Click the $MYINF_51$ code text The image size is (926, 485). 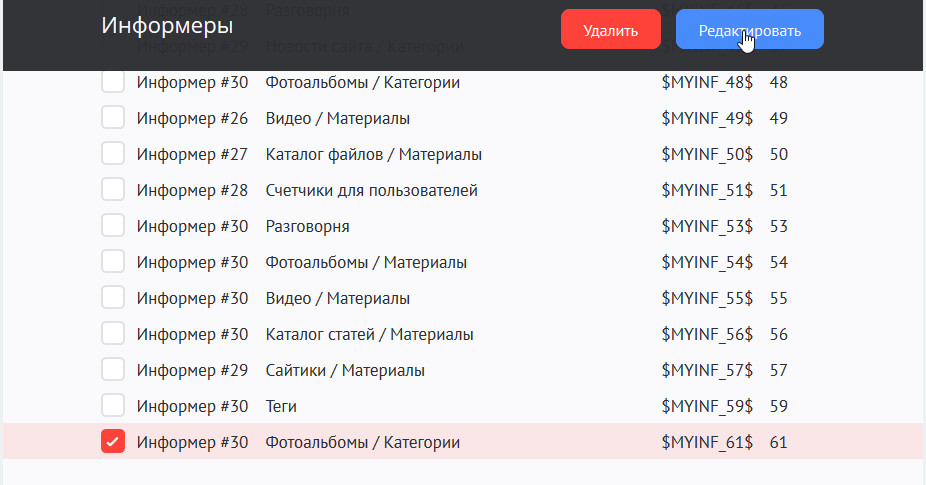coord(707,190)
